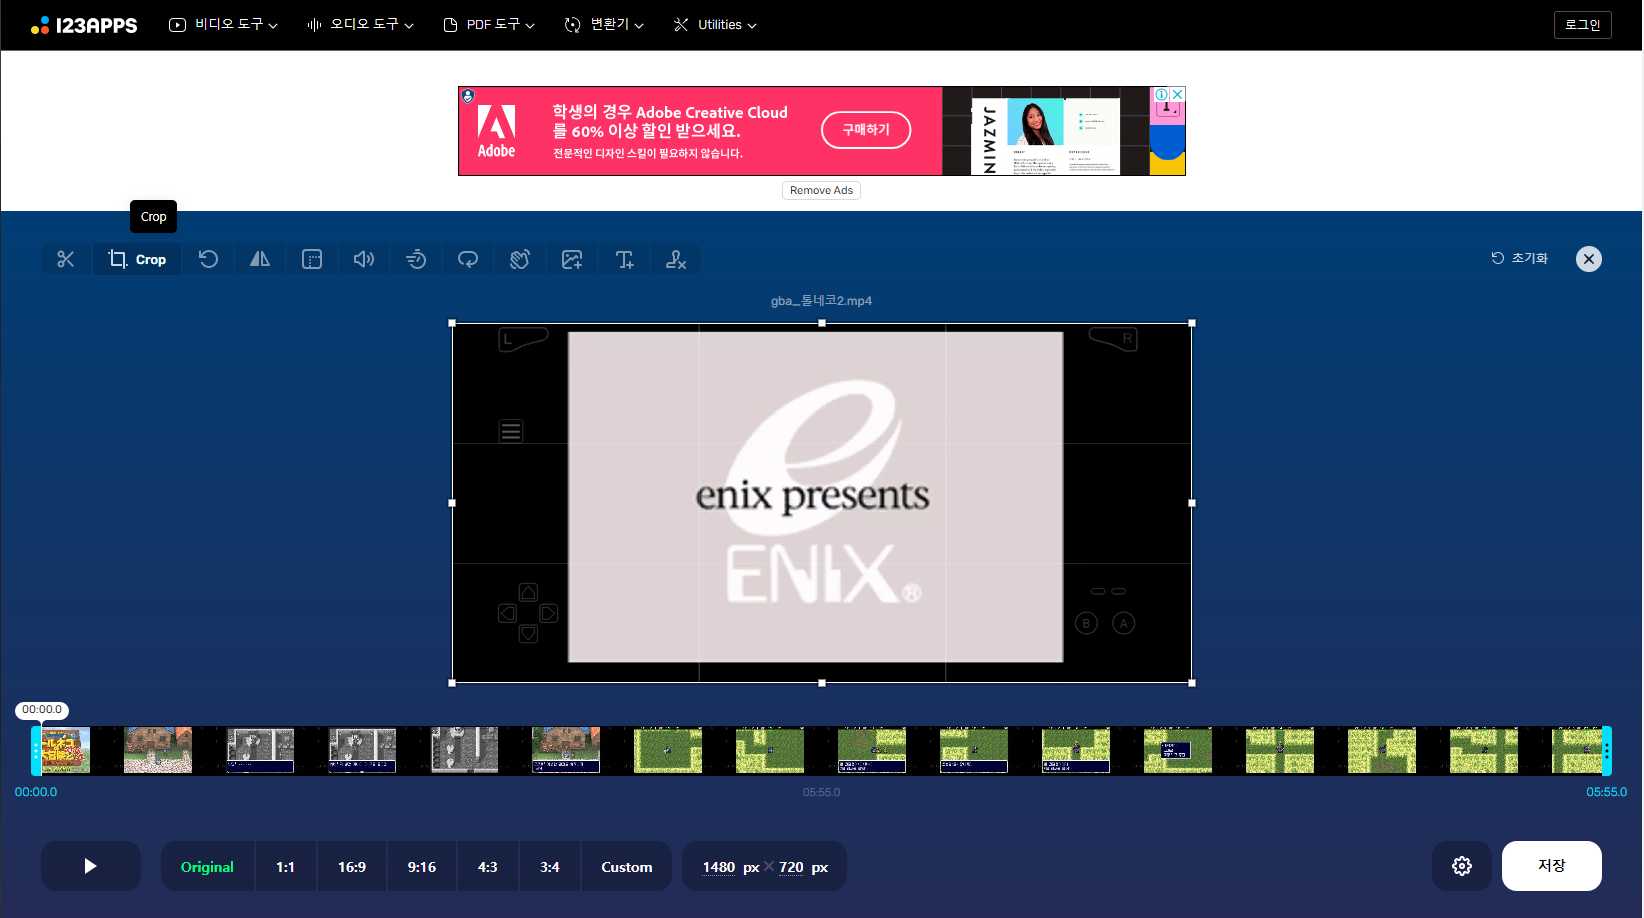1644x918 pixels.
Task: Click the Remove Ads link
Action: 821,190
